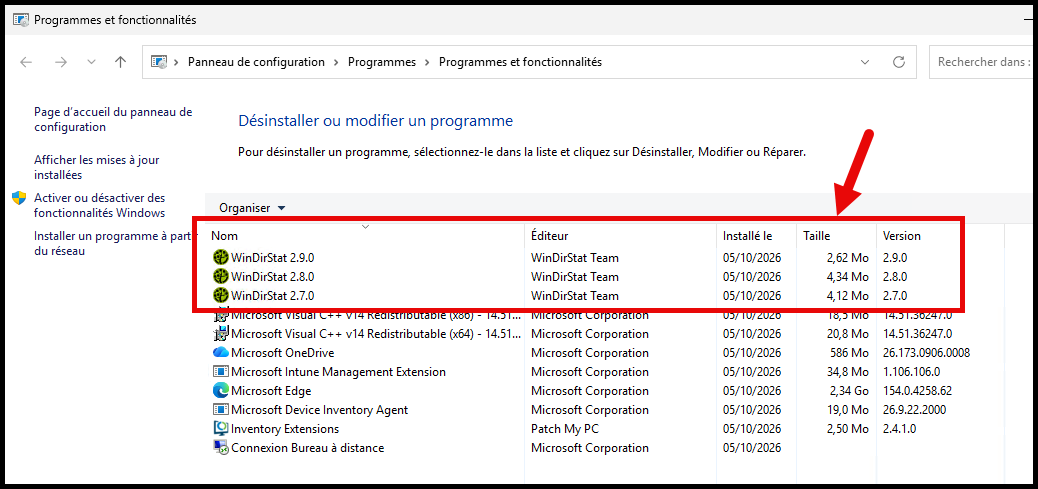Click the 2,62 Mo size value
This screenshot has height=489, width=1038.
click(847, 257)
